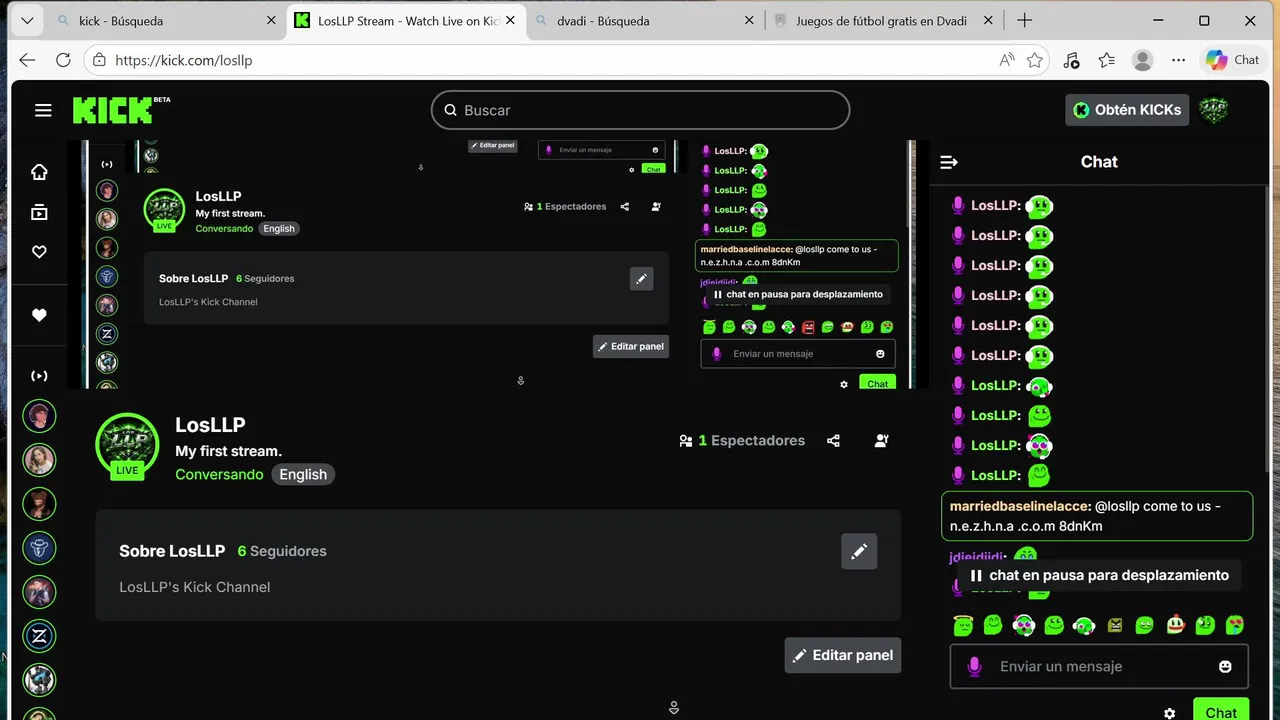Open the Home icon in the sidebar
Image resolution: width=1280 pixels, height=720 pixels.
pos(39,172)
